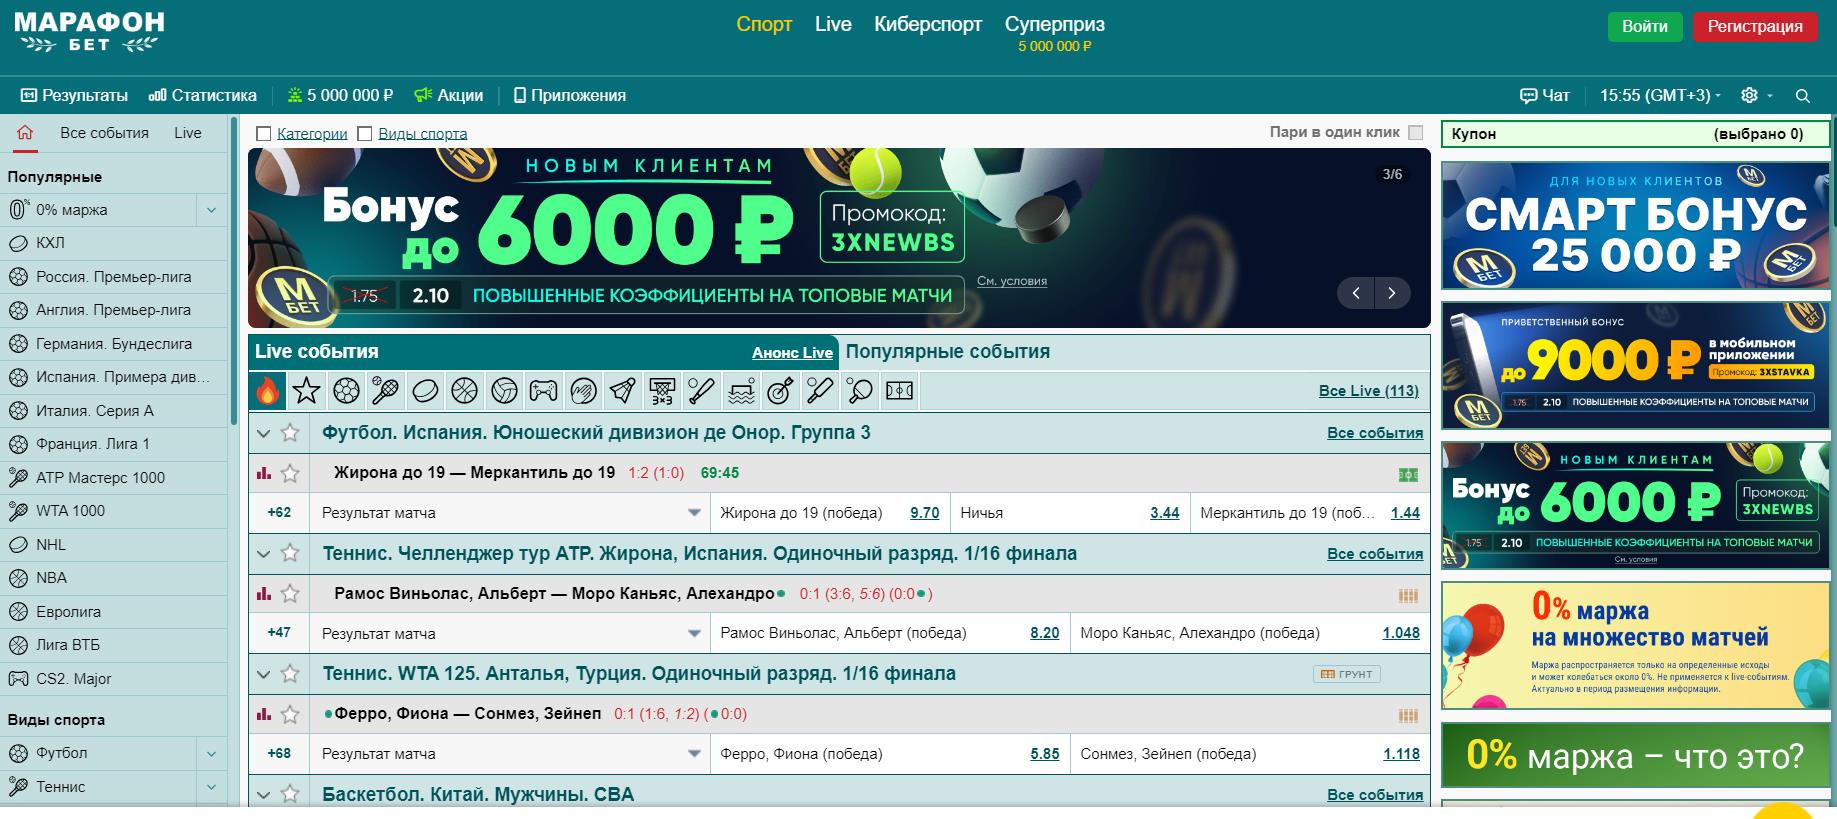The height and width of the screenshot is (819, 1837).
Task: Click the ice hockey puck filter icon
Action: tap(425, 391)
